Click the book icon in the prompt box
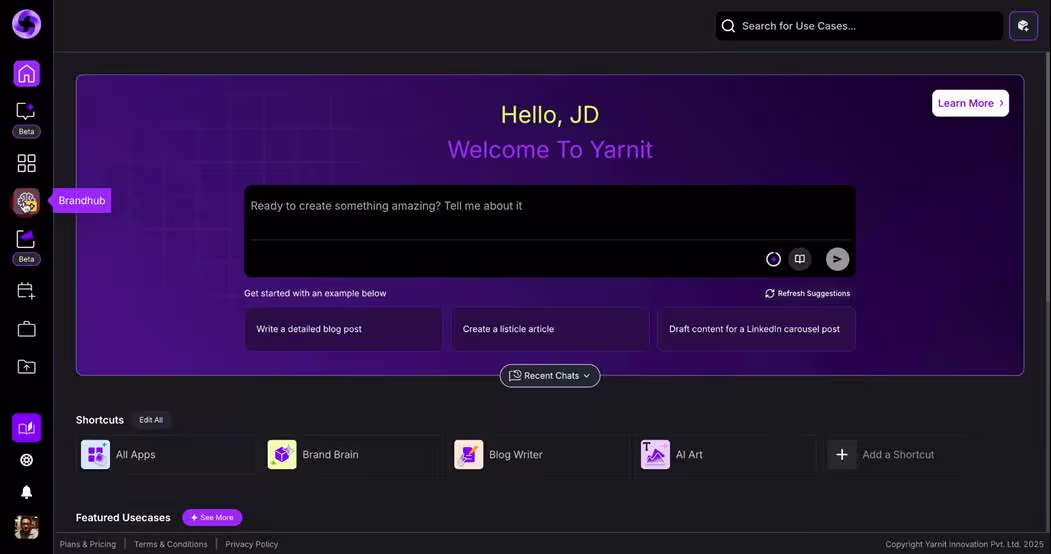The image size is (1051, 554). click(800, 259)
